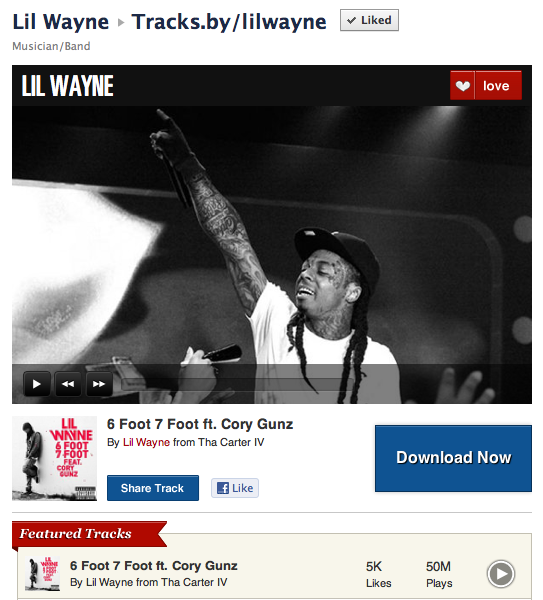Click the breadcrumb arrow between the titles
Viewport: 543px width, 600px height.
pyautogui.click(x=121, y=23)
